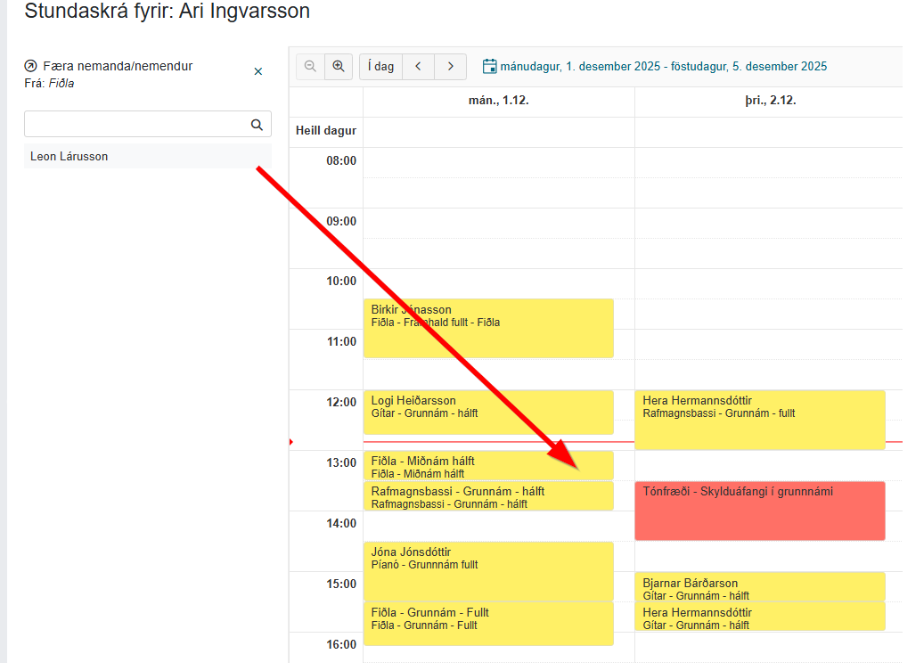Click Stundaskrá fyrir: Ari Ingvarsson heading
The height and width of the screenshot is (663, 903).
click(x=167, y=10)
